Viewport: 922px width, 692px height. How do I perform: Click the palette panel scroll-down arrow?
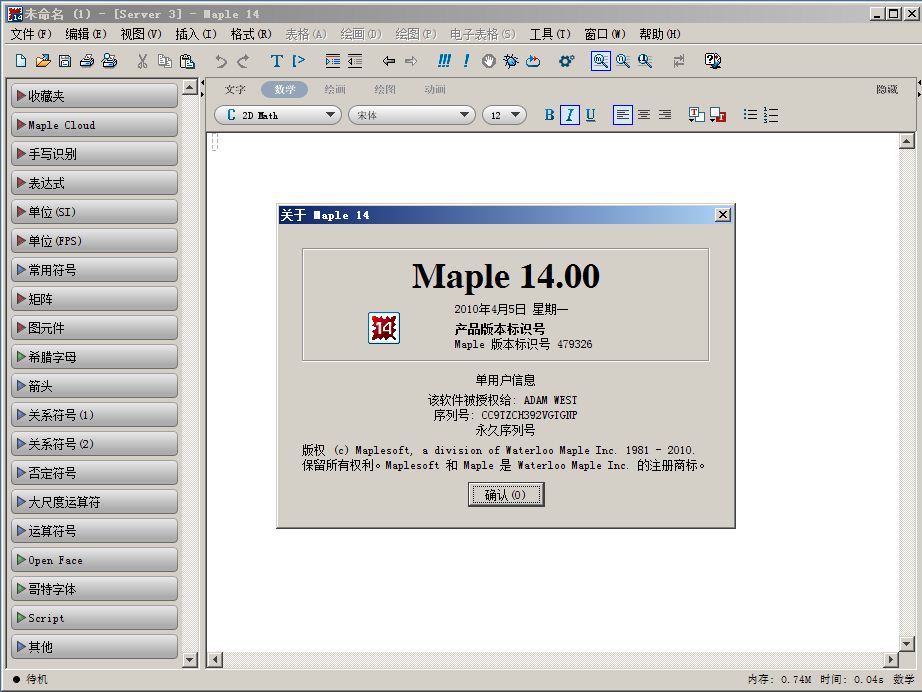190,660
